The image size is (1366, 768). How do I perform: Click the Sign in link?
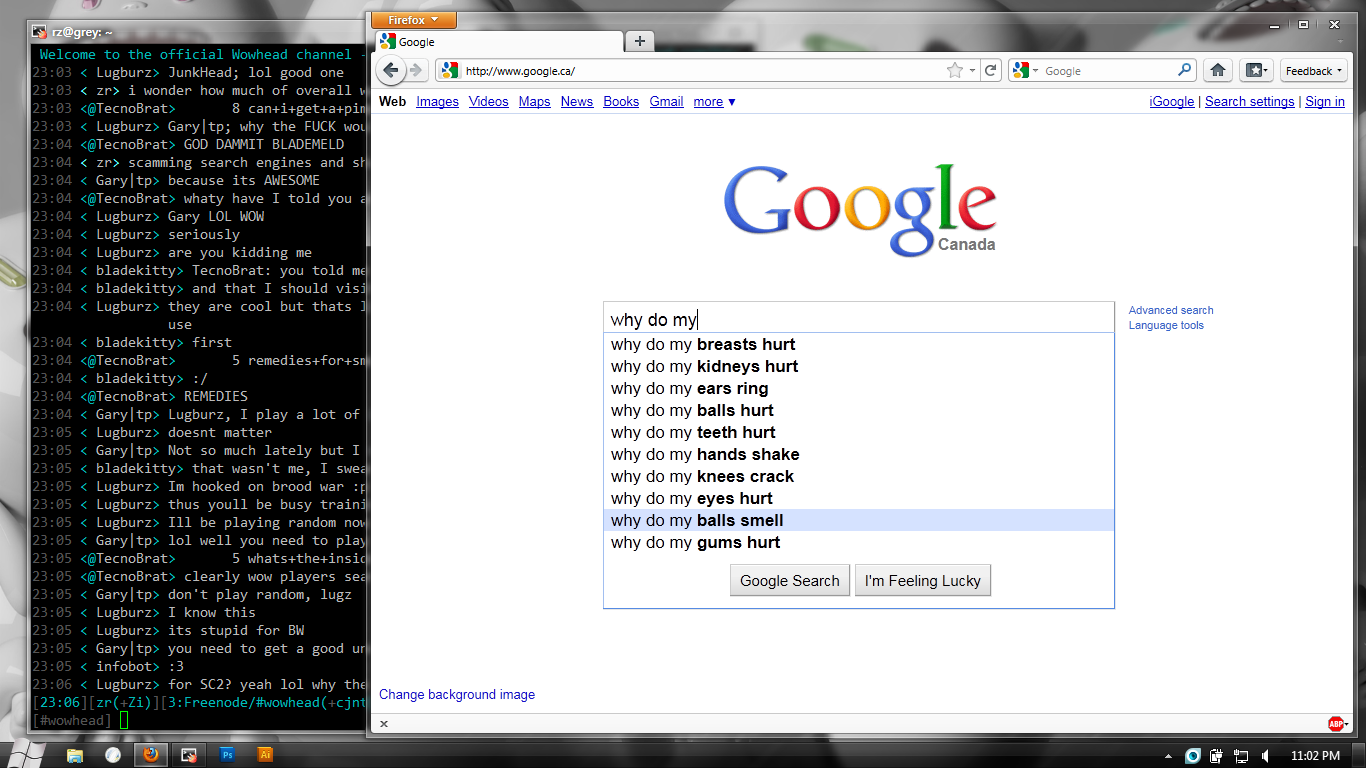[x=1325, y=101]
